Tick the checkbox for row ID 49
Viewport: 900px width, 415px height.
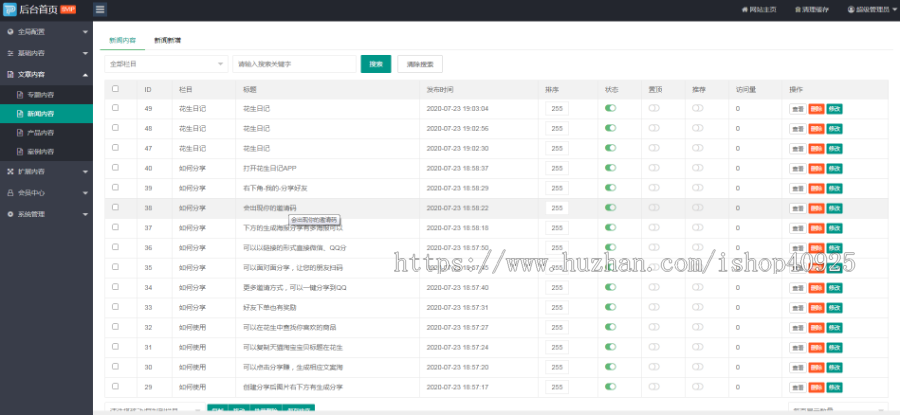click(116, 107)
